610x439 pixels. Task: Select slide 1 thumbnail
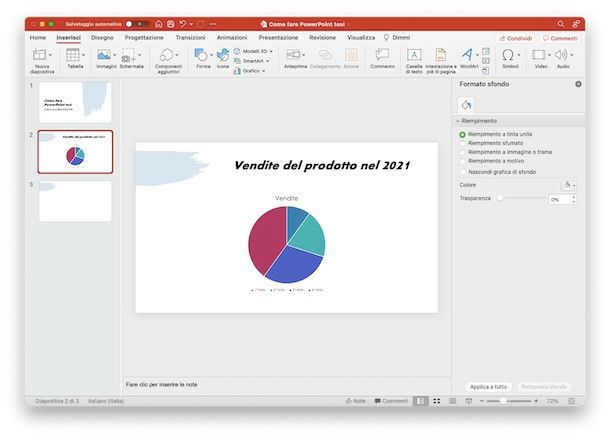[x=75, y=102]
